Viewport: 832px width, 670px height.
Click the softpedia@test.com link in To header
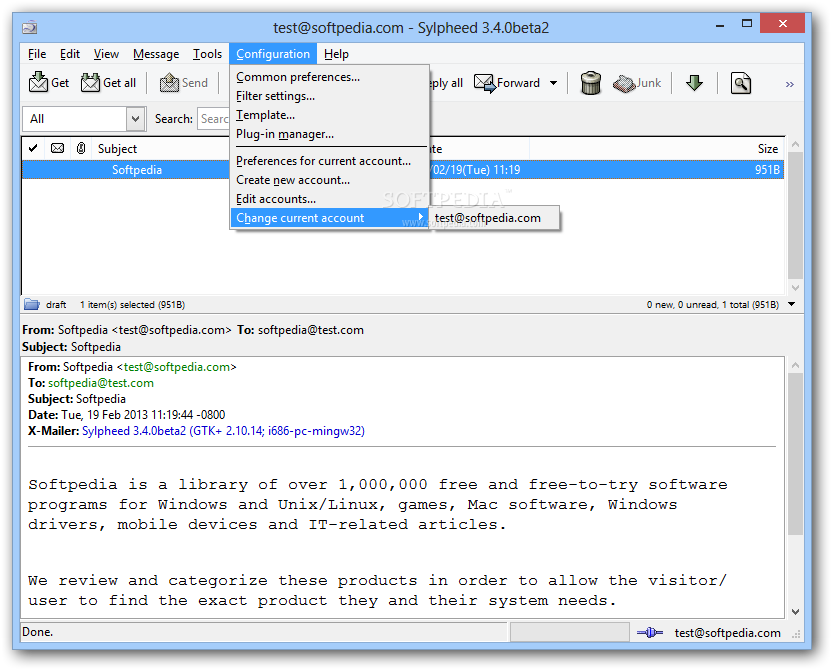101,383
